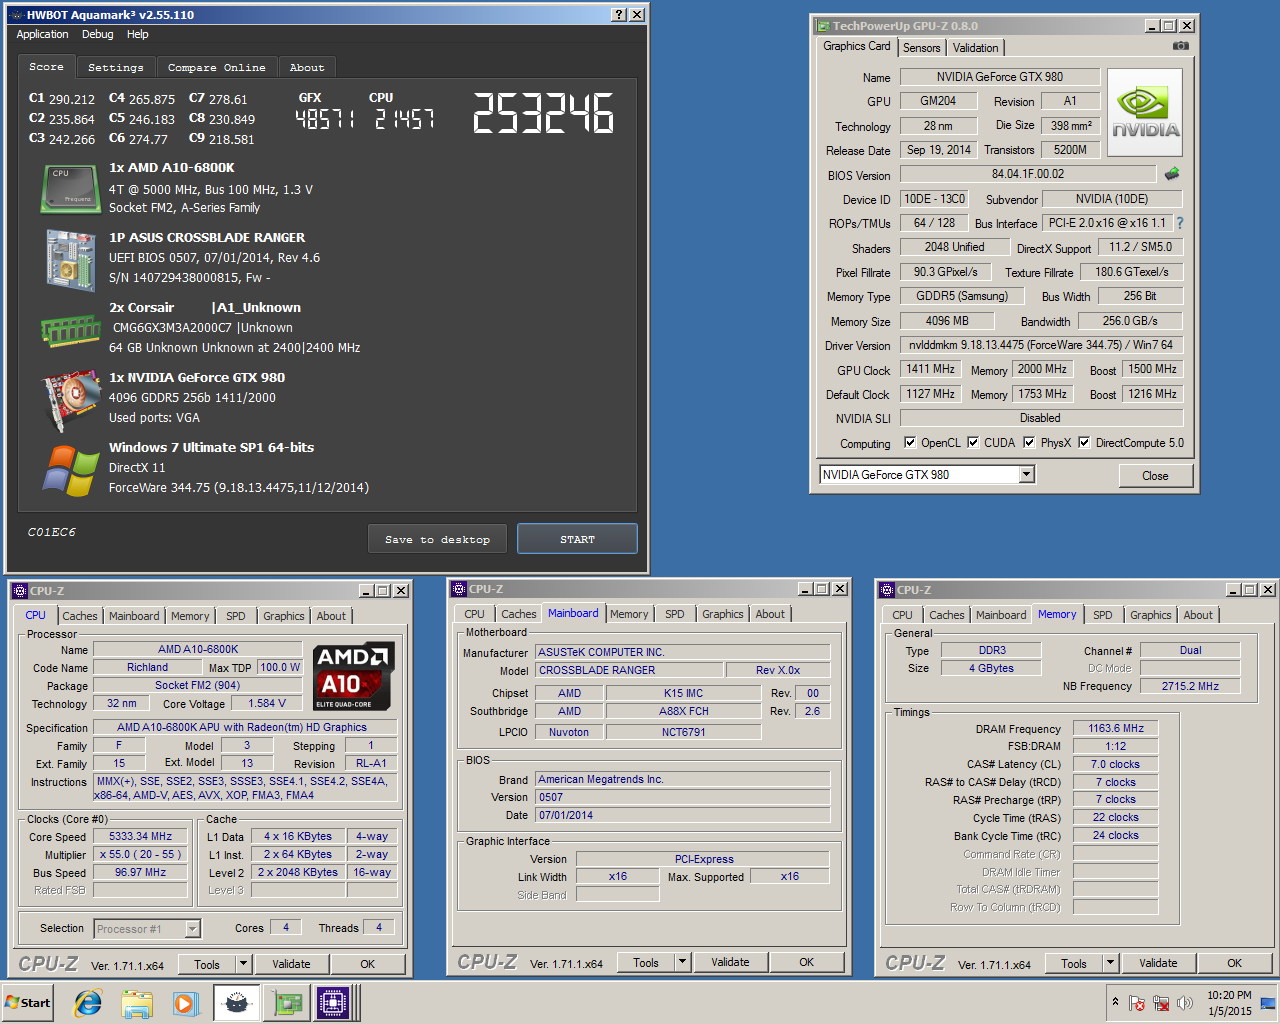The image size is (1280, 1024).
Task: Open Internet Explorer from the taskbar
Action: [89, 1003]
